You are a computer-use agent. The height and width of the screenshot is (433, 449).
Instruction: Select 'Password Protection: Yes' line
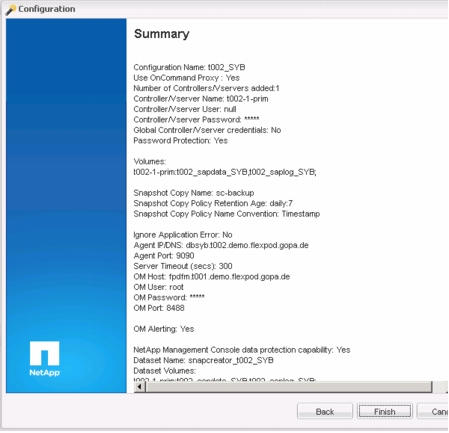pos(180,141)
